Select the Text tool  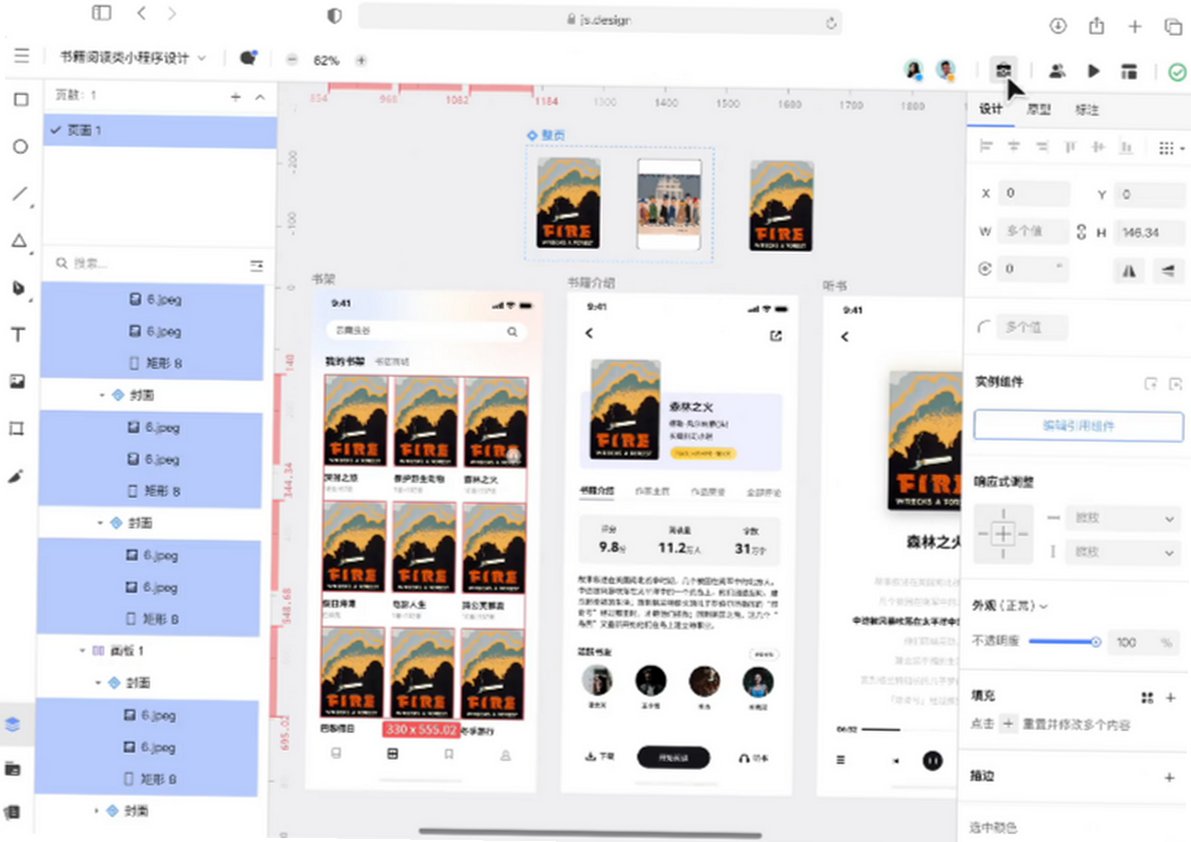click(x=18, y=335)
